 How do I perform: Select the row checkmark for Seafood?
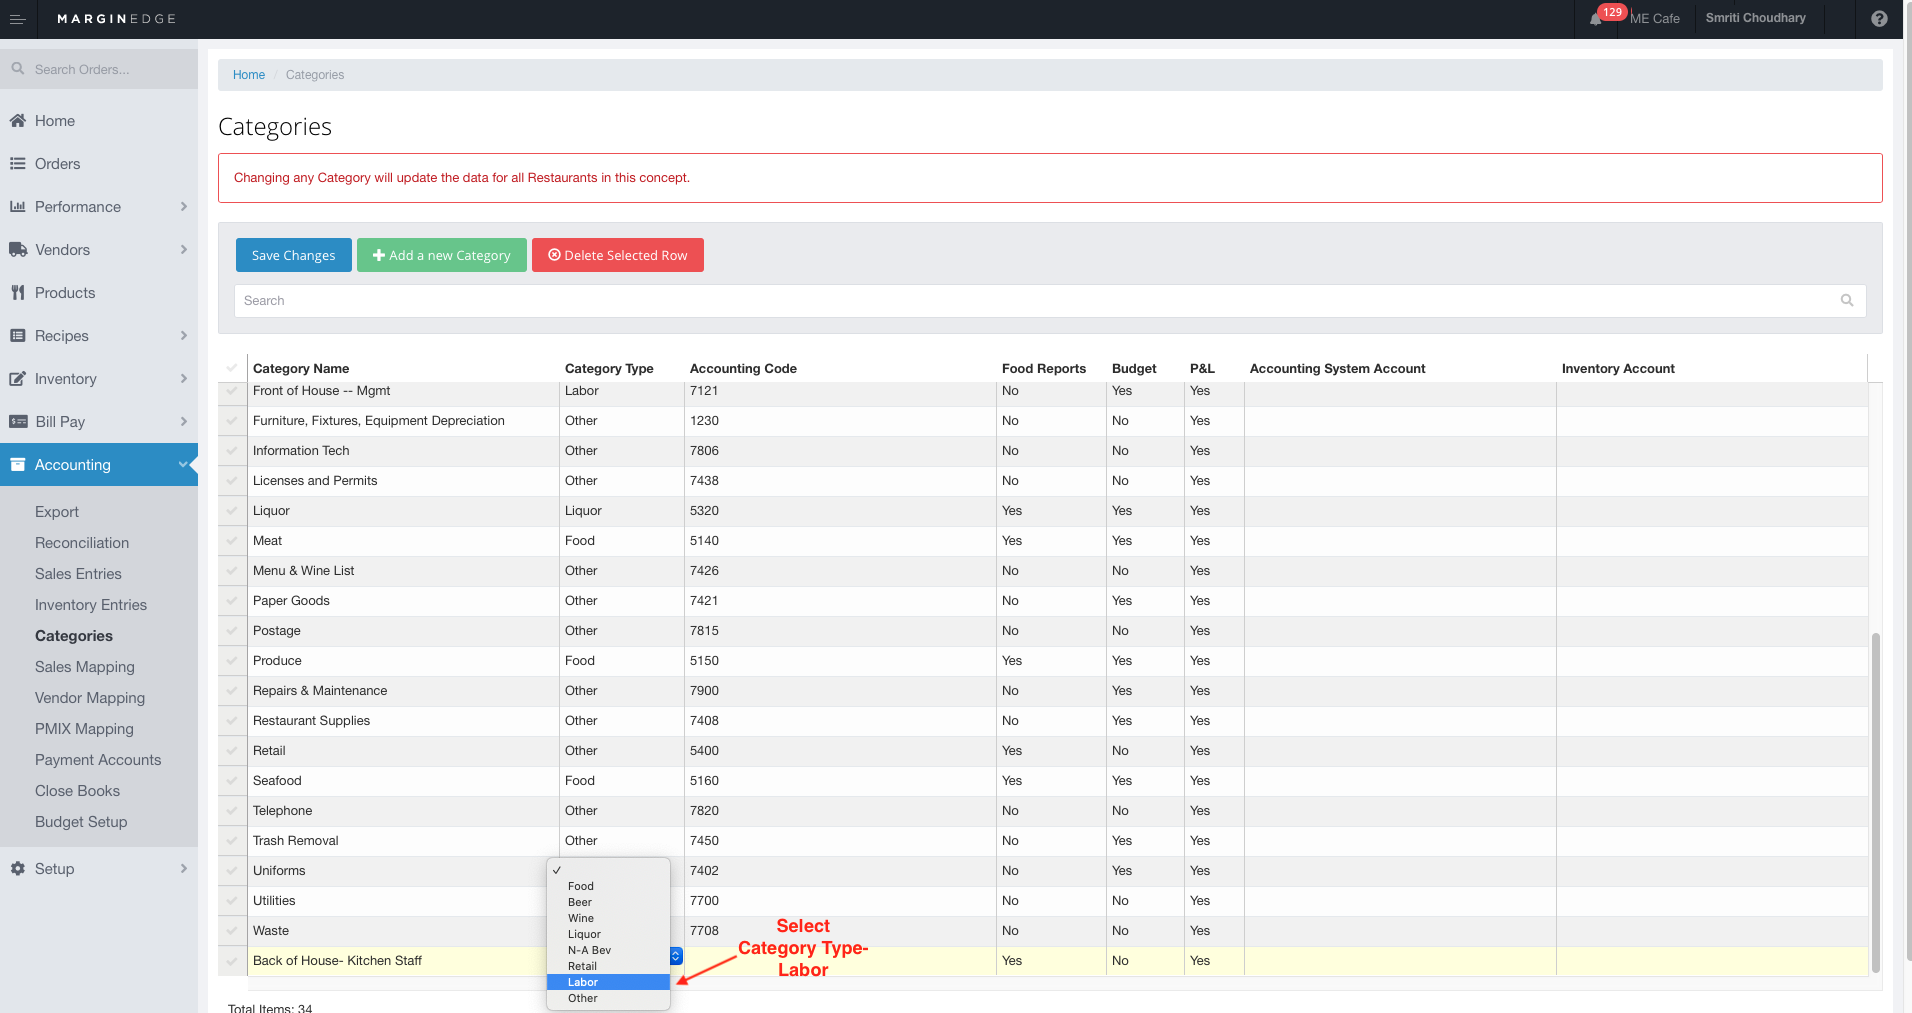(x=232, y=781)
